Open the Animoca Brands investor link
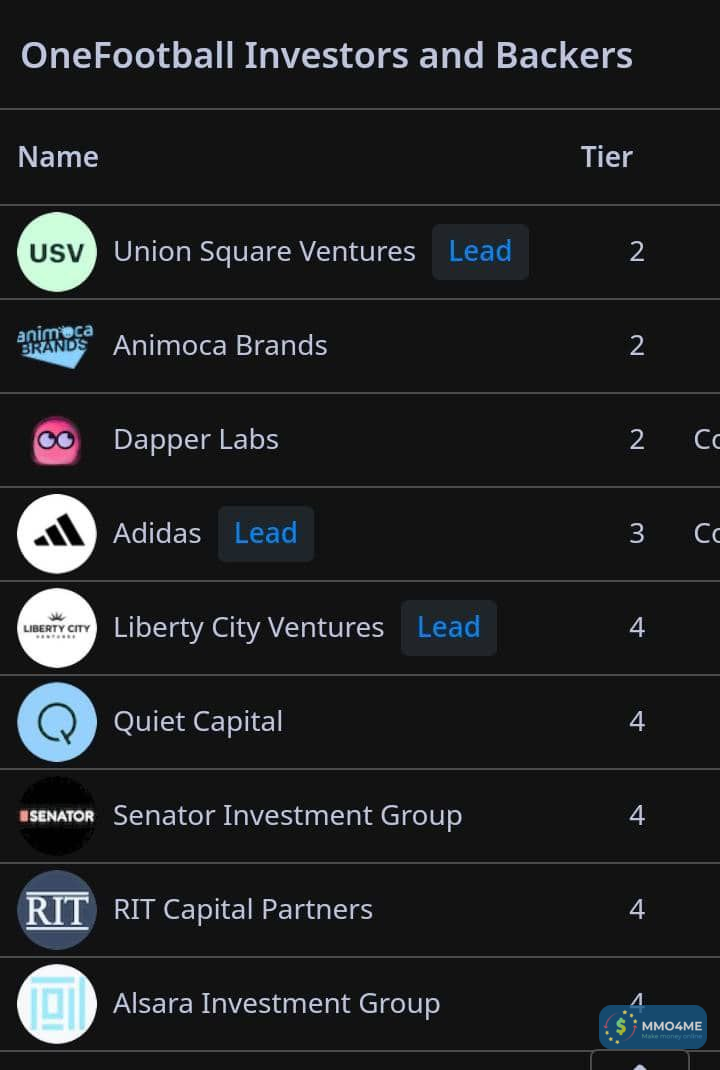 [220, 346]
